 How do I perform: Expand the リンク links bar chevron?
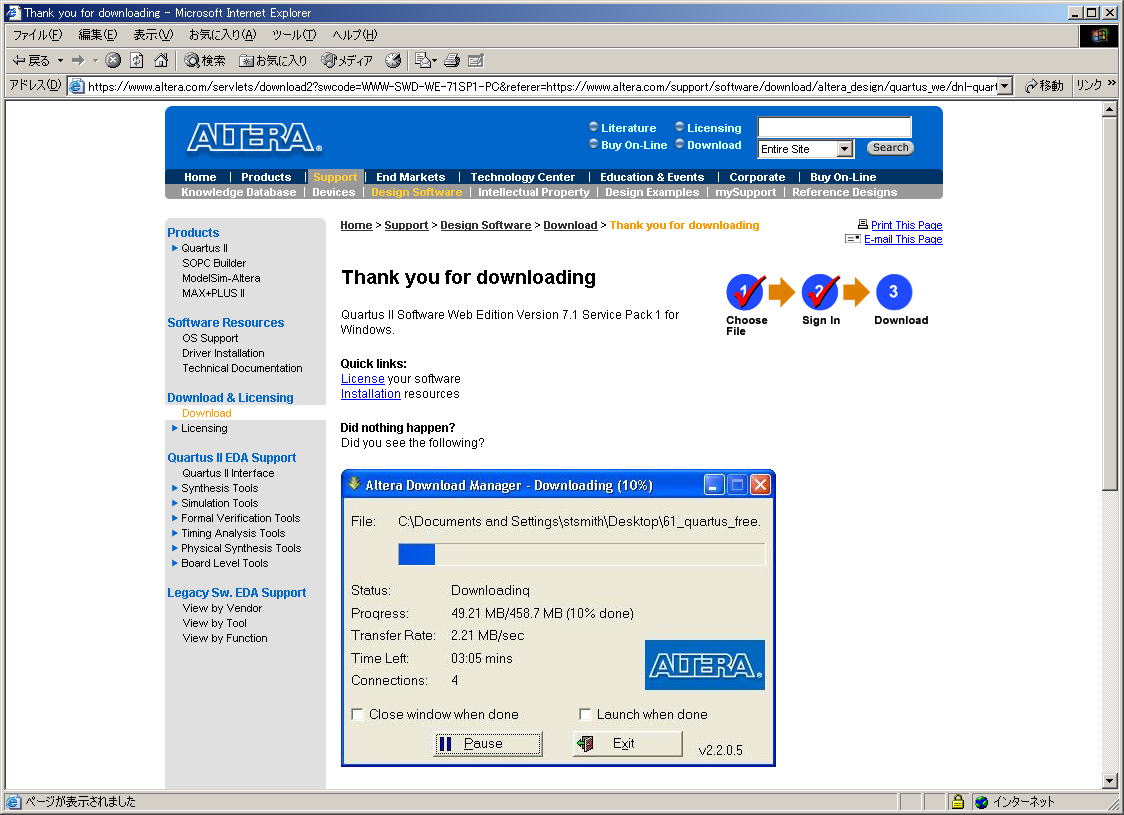pyautogui.click(x=1111, y=83)
